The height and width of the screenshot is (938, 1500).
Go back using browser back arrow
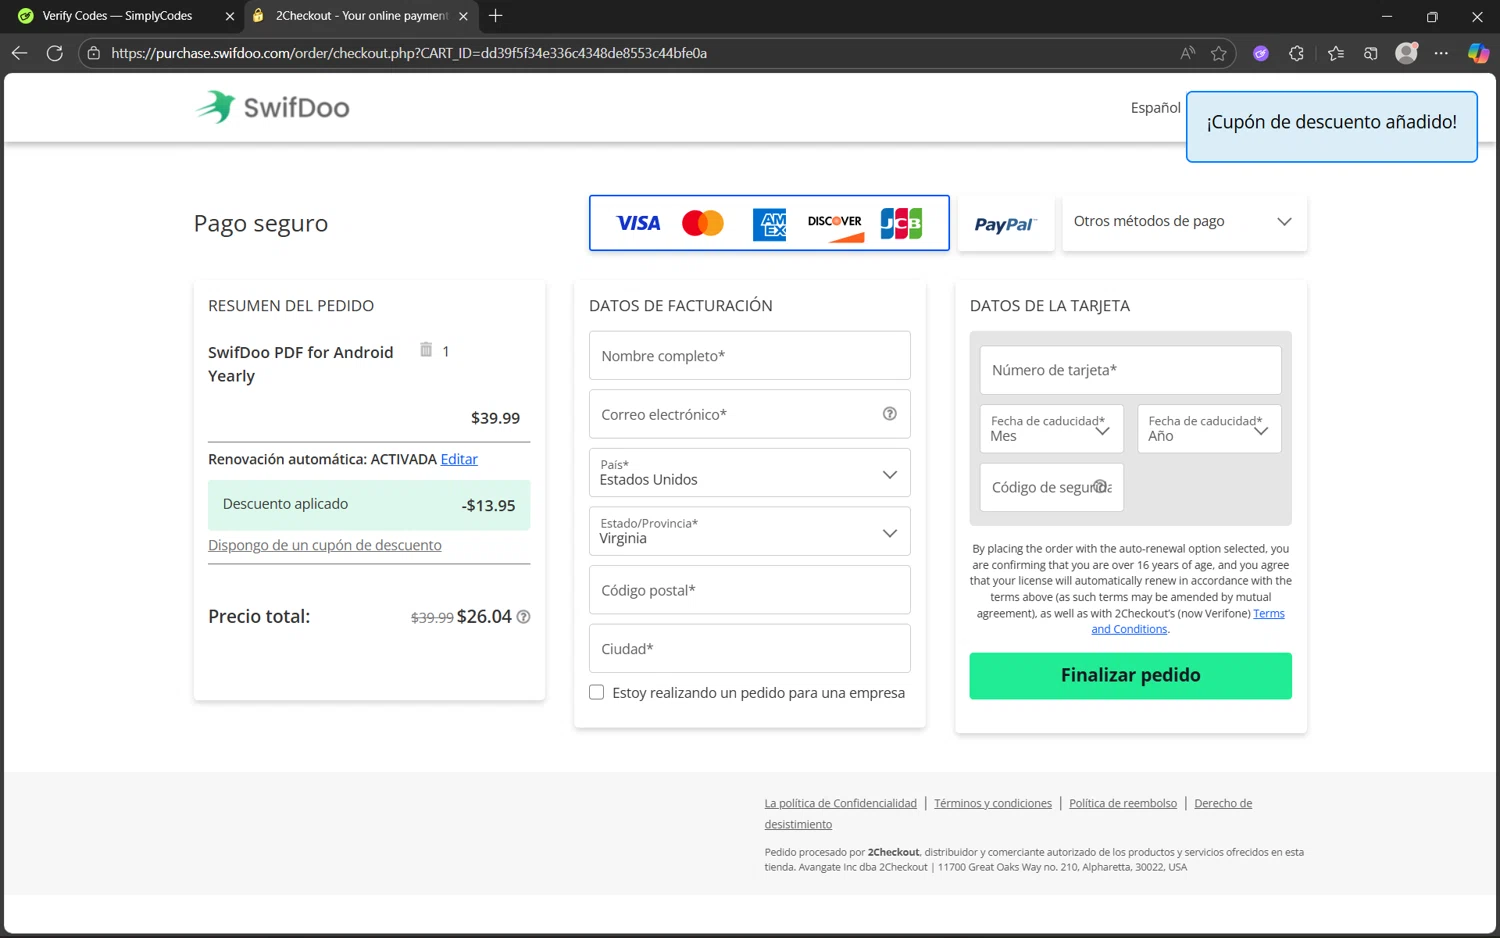19,53
